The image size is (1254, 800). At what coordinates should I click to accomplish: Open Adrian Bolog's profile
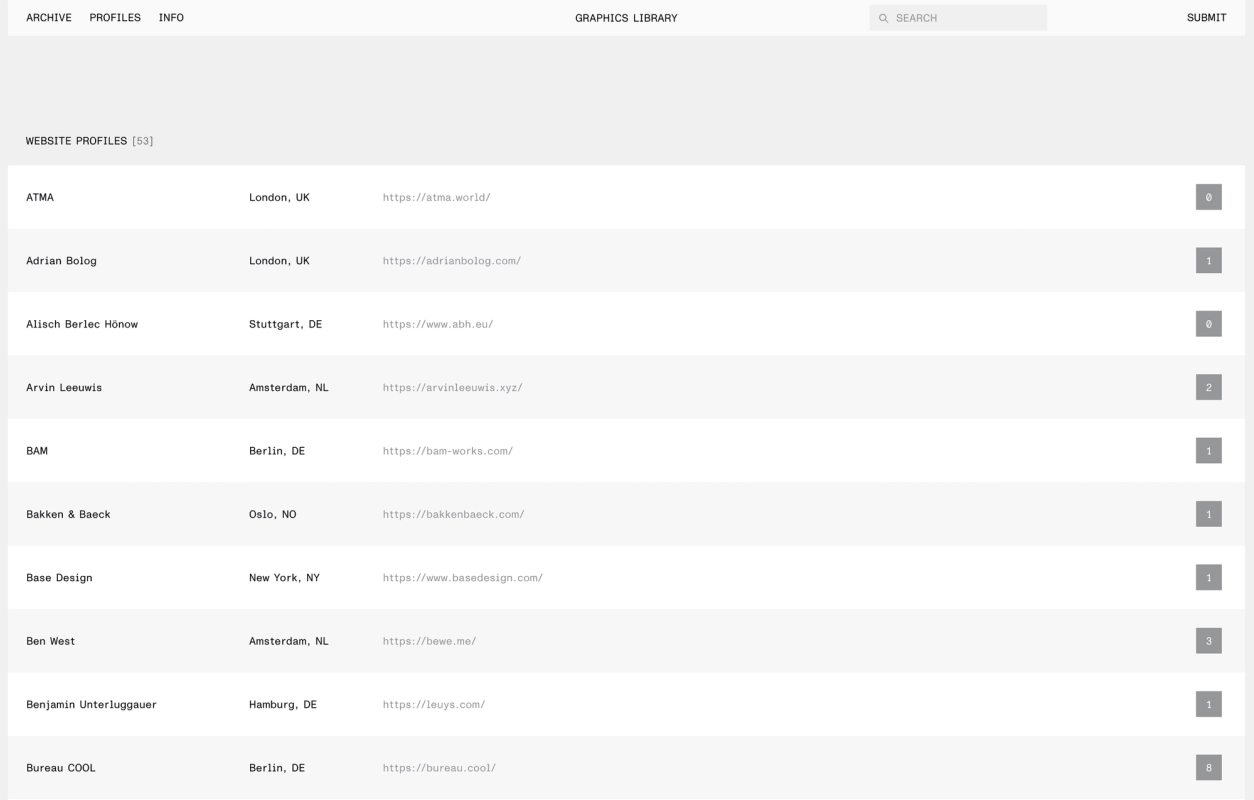pos(61,261)
